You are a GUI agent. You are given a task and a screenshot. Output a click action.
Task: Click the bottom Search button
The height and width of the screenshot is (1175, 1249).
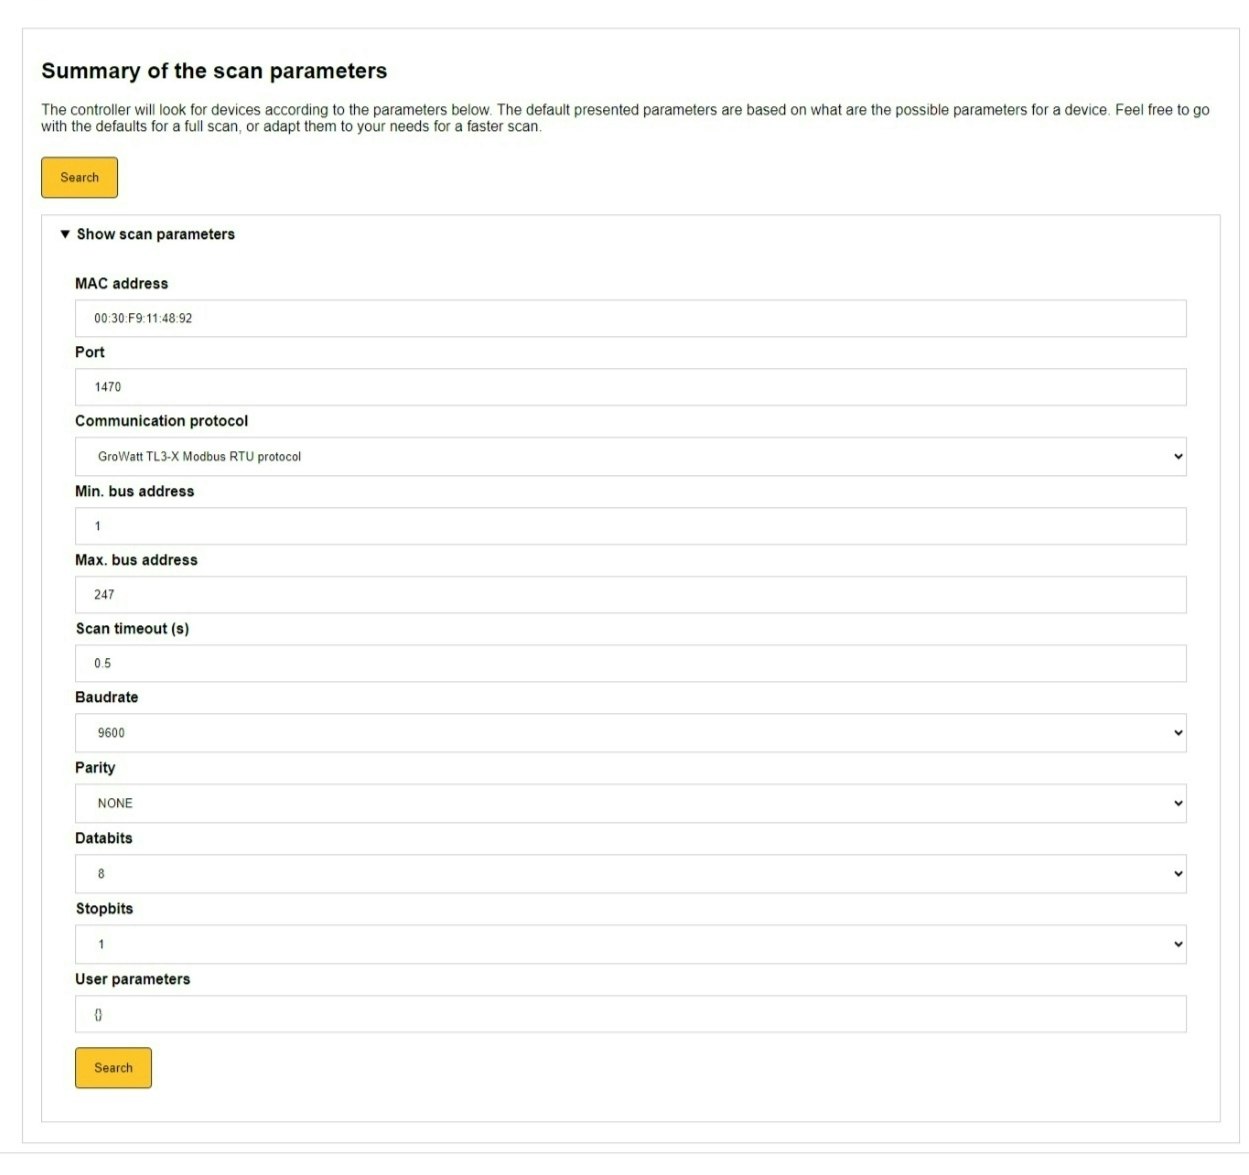pos(113,1067)
